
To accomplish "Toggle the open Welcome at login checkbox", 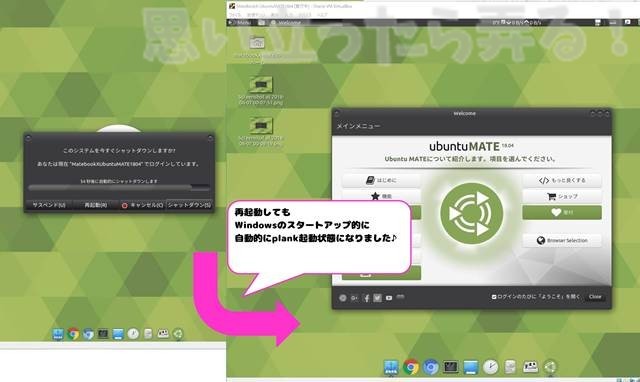I will (x=494, y=297).
